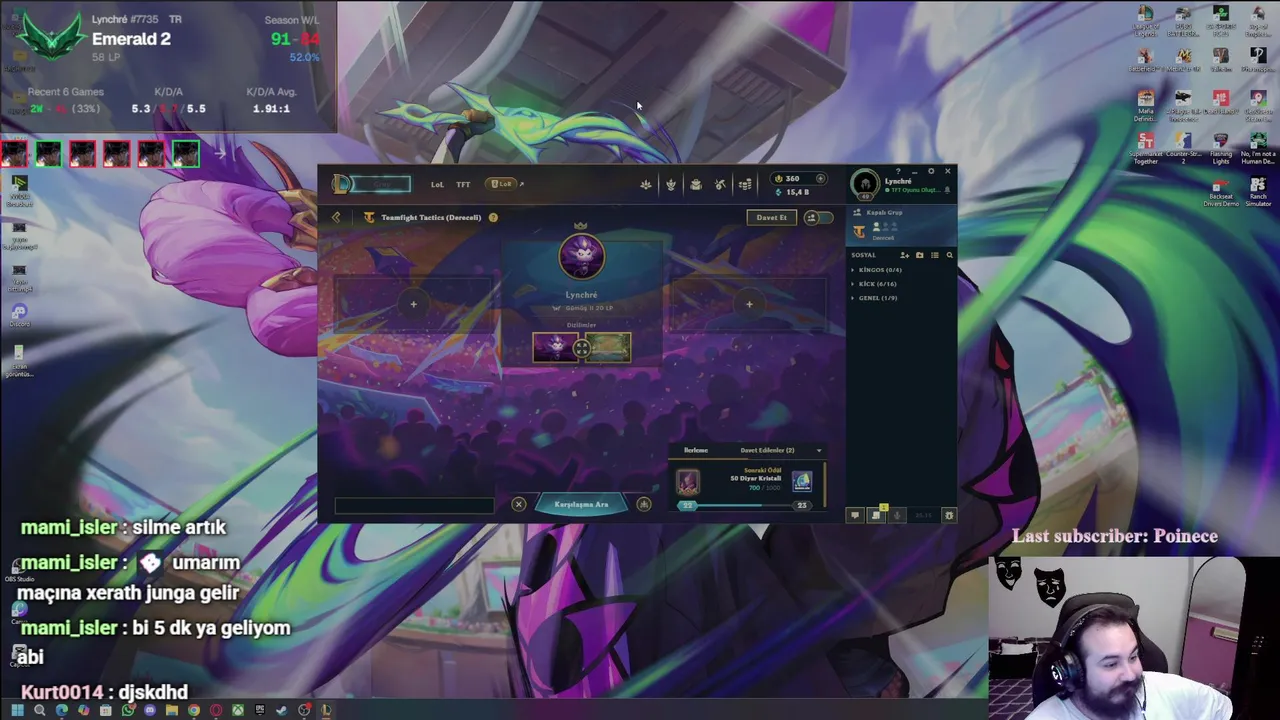Search friends with magnifier icon in Sosyal

click(950, 255)
